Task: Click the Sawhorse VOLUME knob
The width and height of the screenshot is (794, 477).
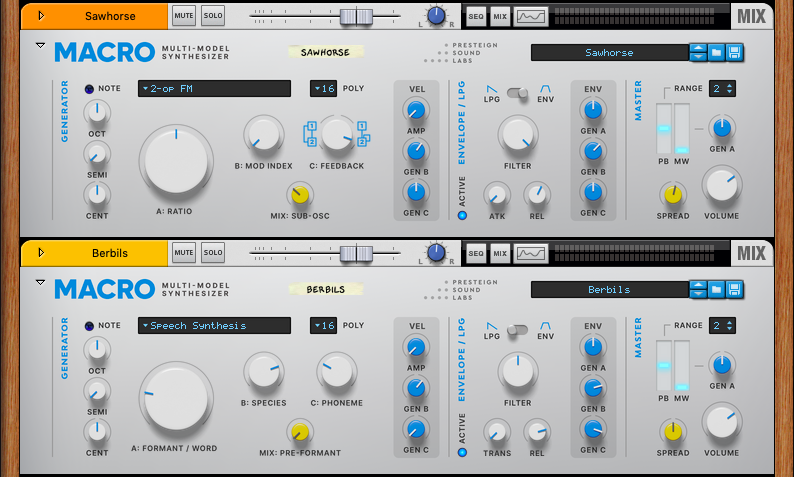Action: click(722, 186)
